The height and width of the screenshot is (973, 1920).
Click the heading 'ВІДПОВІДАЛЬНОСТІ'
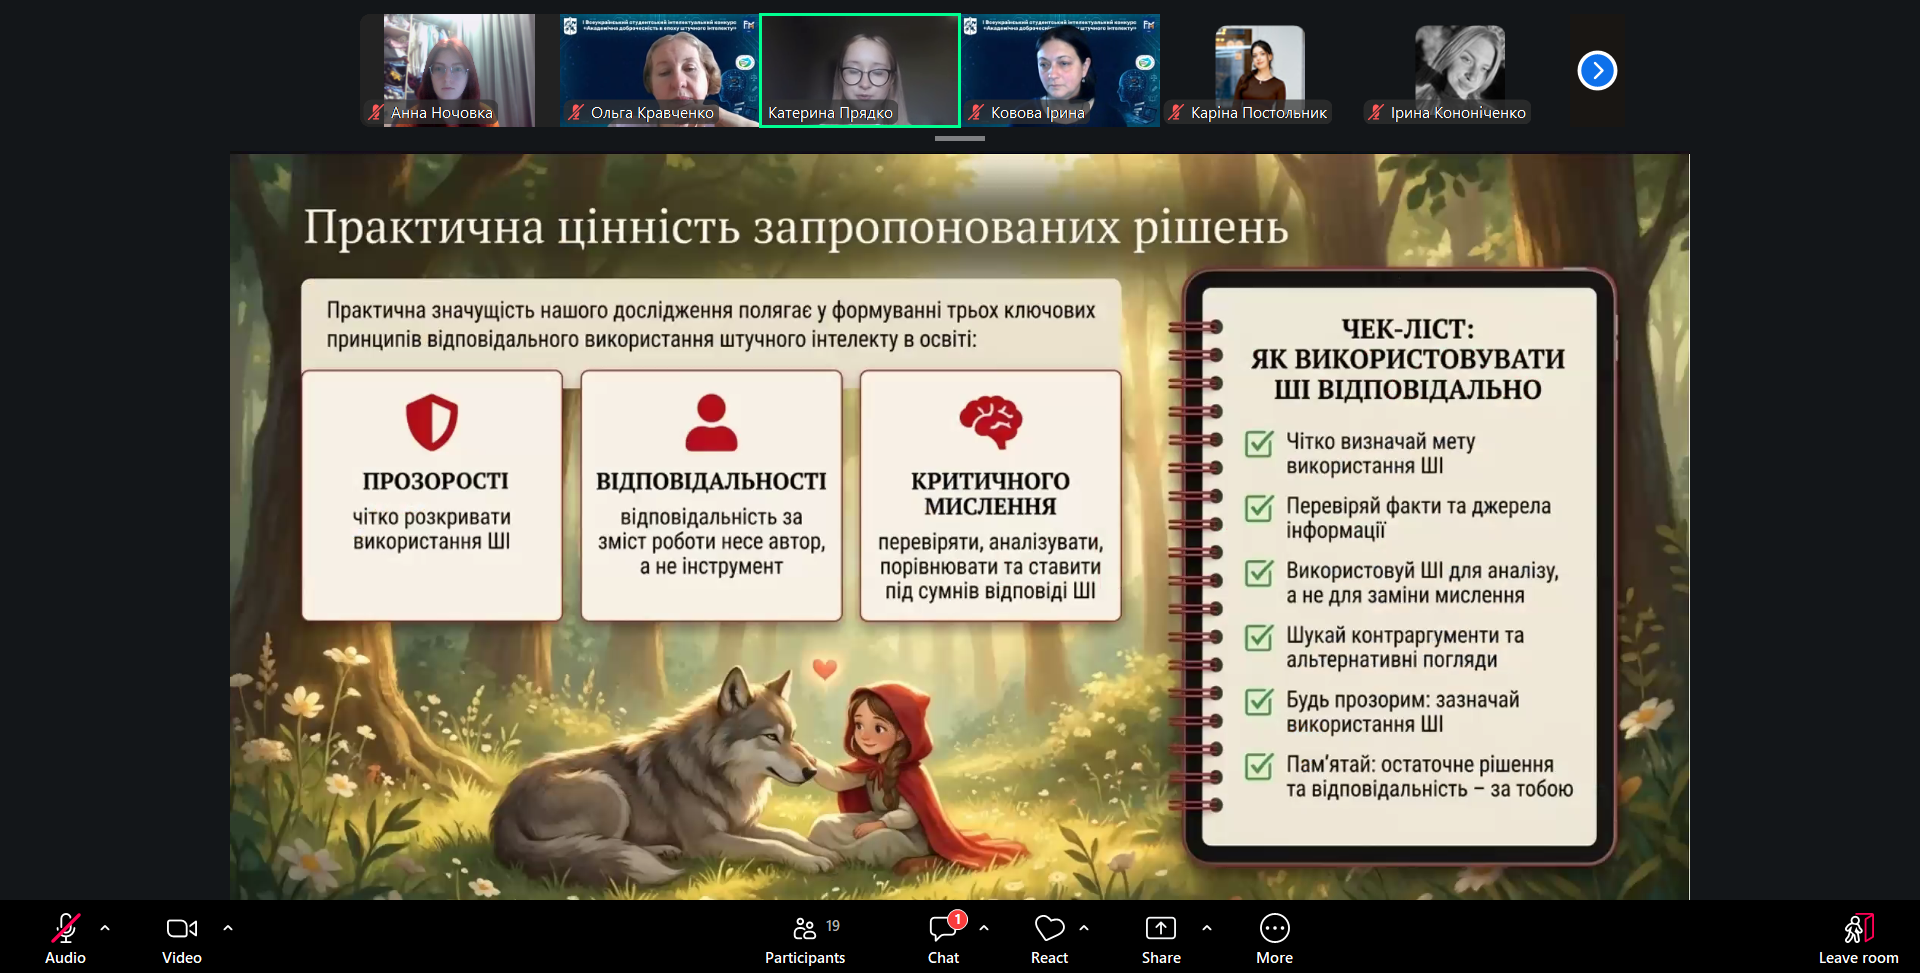pyautogui.click(x=711, y=481)
